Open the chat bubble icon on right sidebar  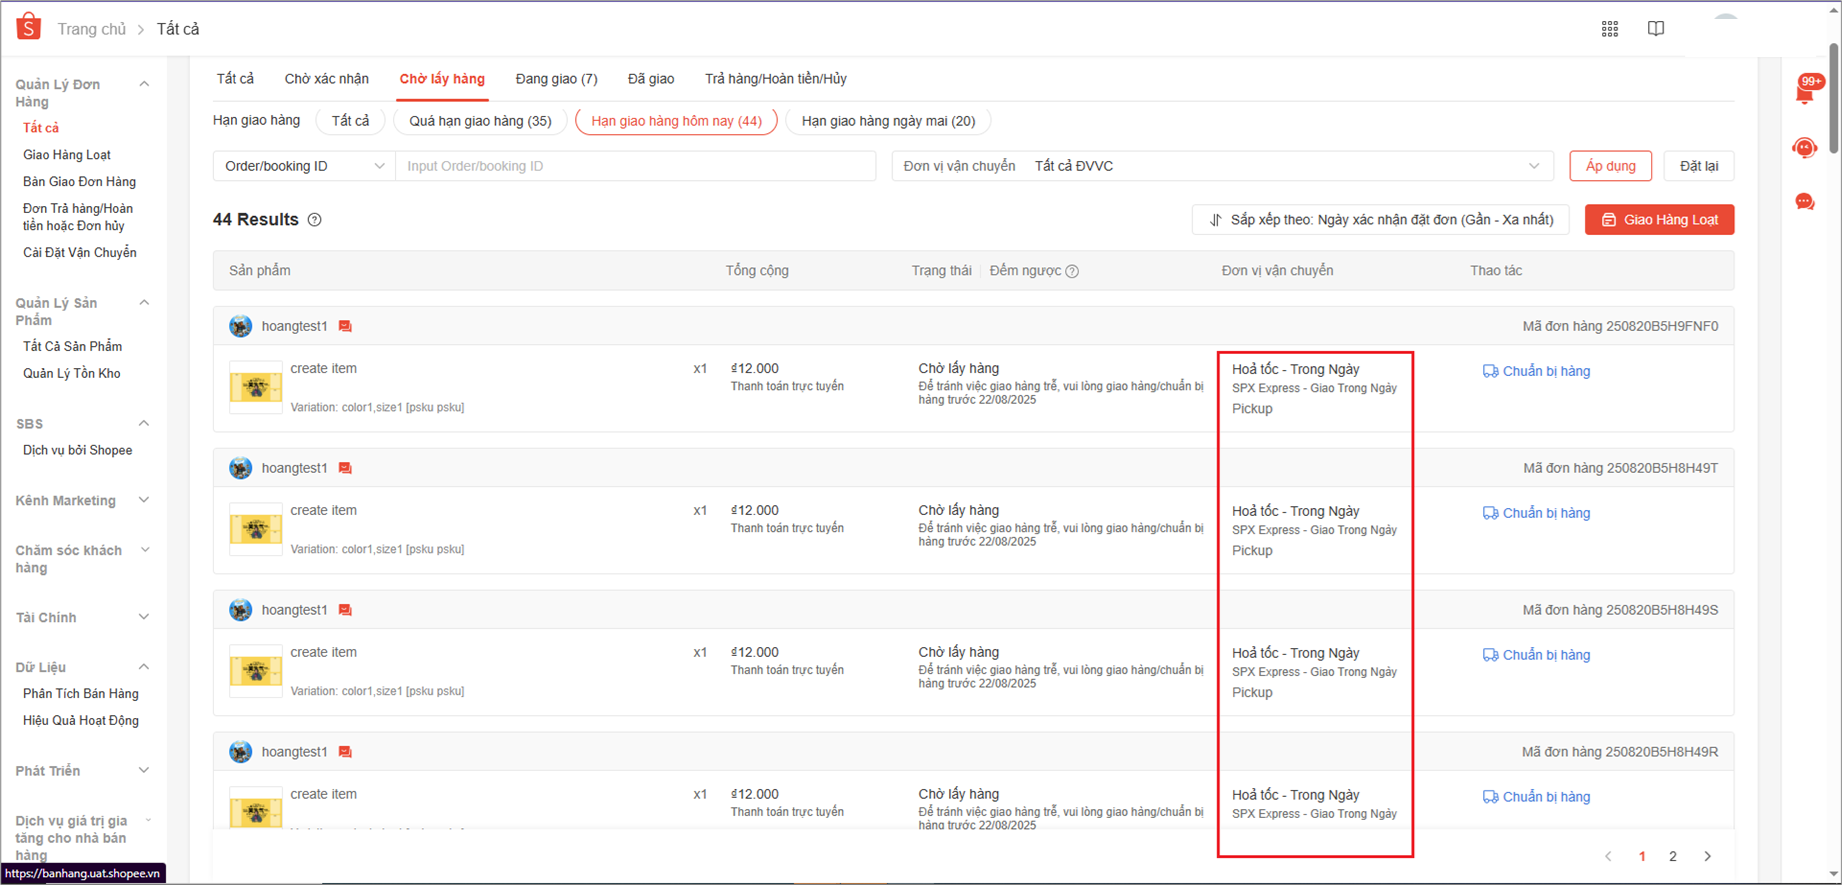(1805, 202)
